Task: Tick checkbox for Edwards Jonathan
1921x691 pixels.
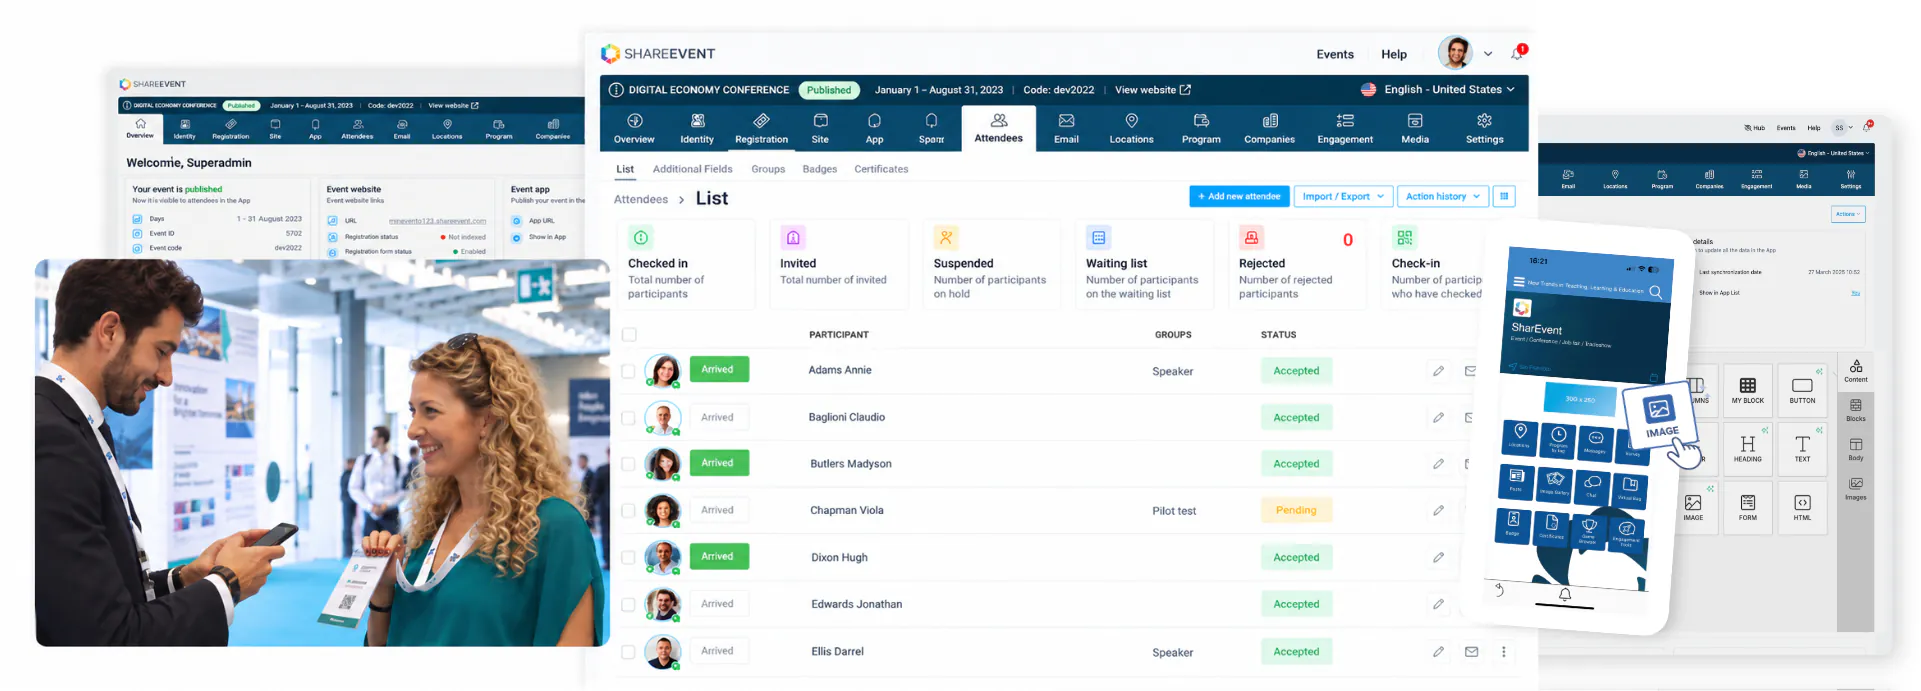Action: [x=629, y=605]
